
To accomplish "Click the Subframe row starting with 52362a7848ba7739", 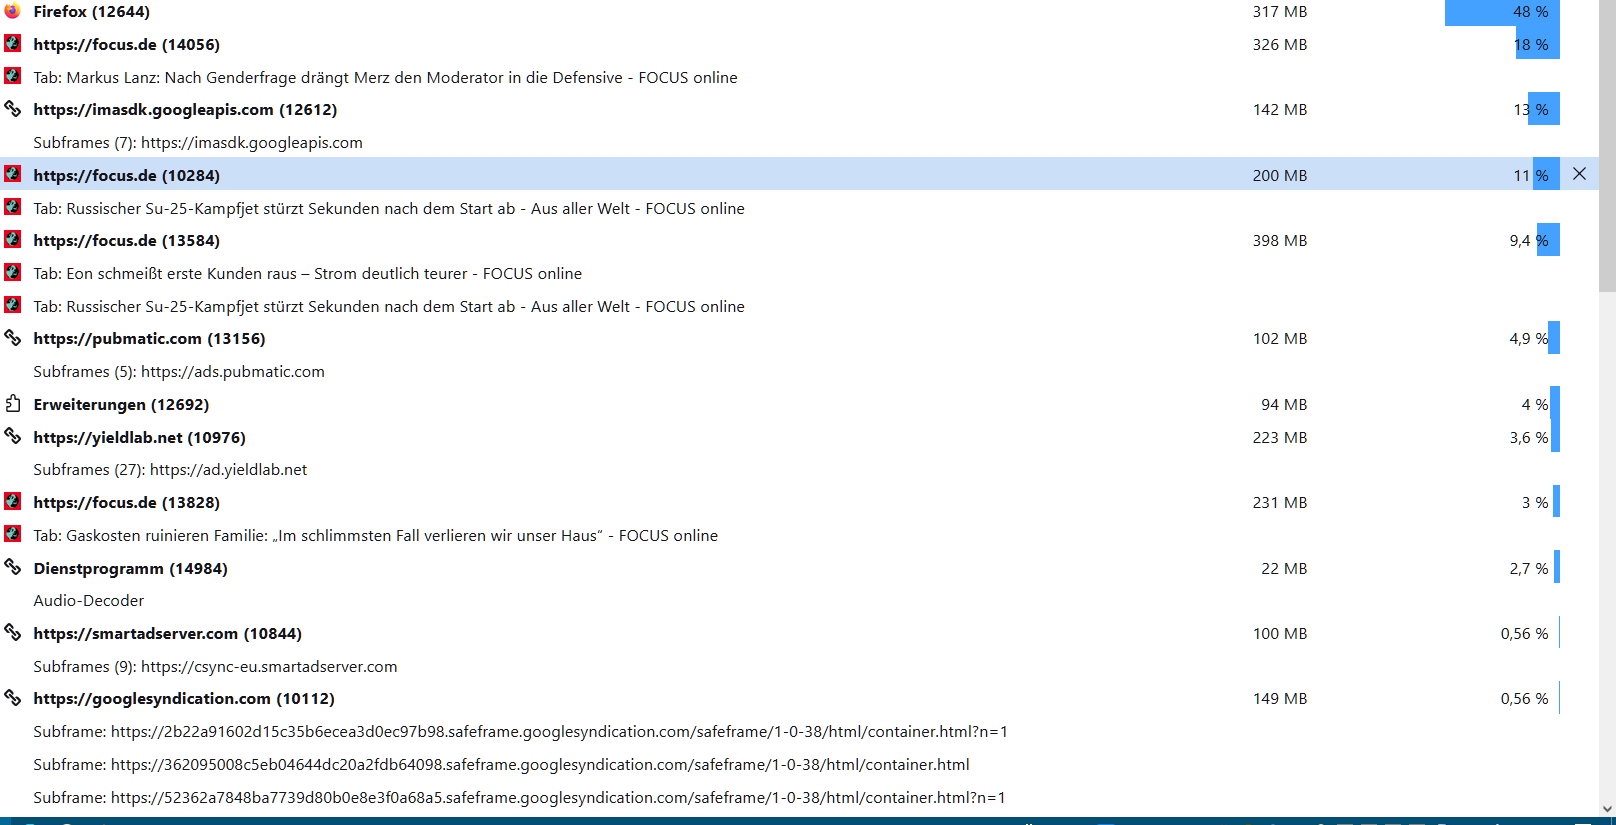I will 520,798.
